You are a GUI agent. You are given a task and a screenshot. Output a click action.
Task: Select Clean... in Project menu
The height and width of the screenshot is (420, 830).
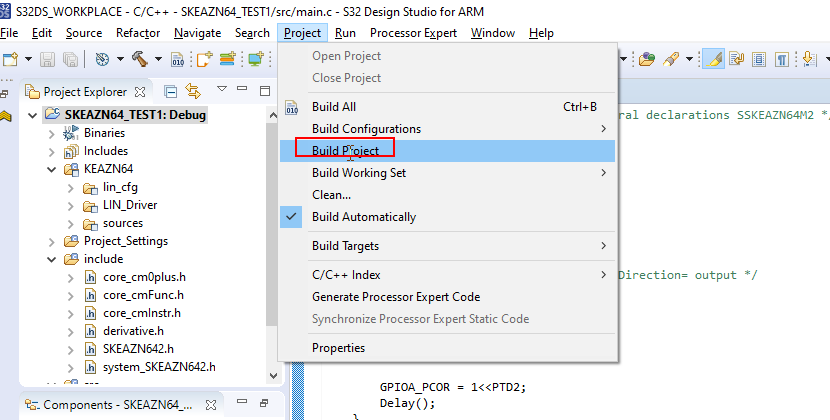coord(447,195)
